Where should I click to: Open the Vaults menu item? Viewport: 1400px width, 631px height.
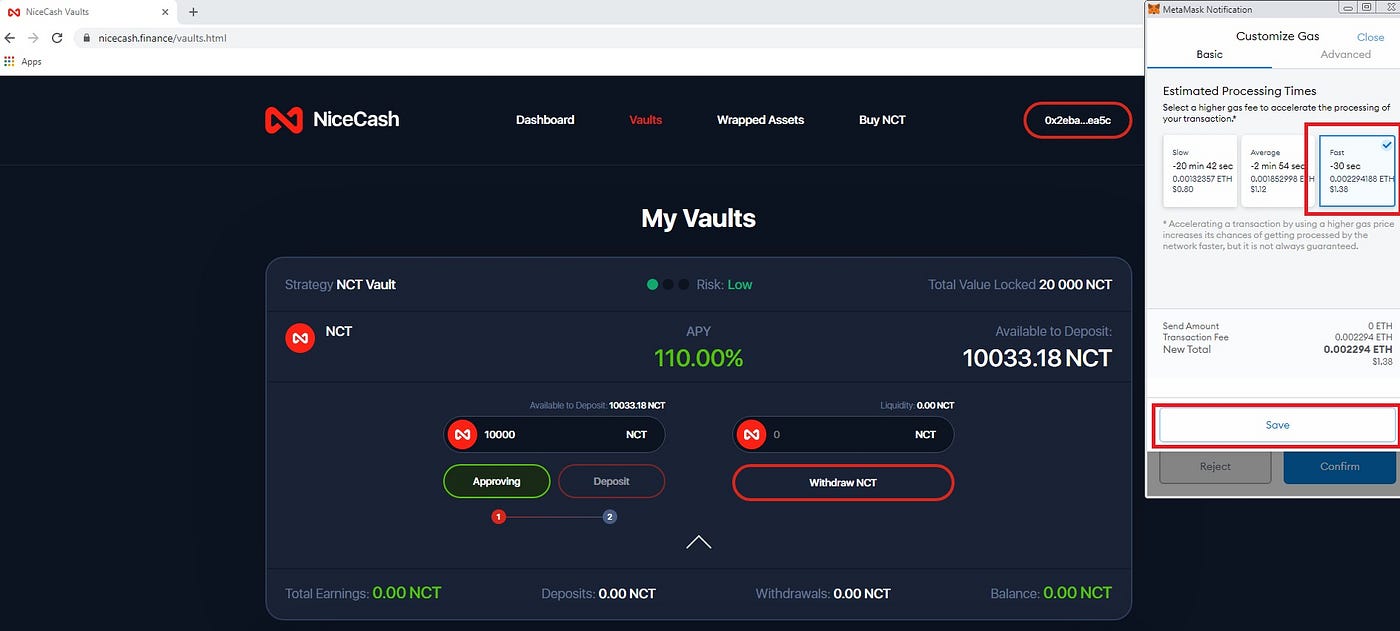646,120
